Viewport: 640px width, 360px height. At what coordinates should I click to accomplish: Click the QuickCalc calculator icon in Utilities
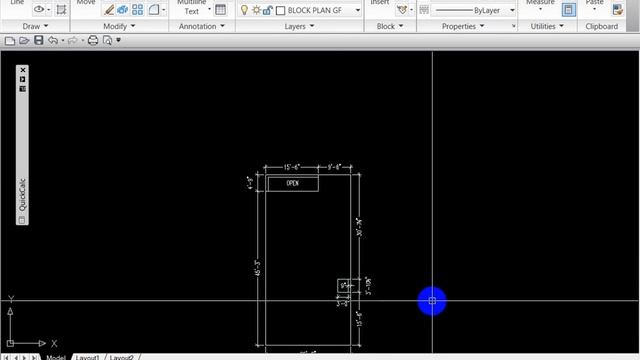click(569, 9)
